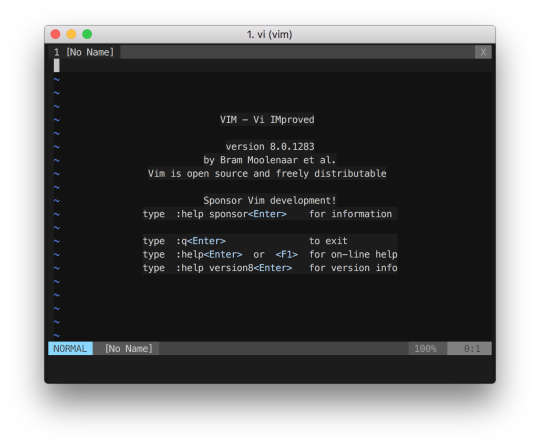This screenshot has width=540, height=447.
Task: Close the tab with the X button
Action: point(483,52)
